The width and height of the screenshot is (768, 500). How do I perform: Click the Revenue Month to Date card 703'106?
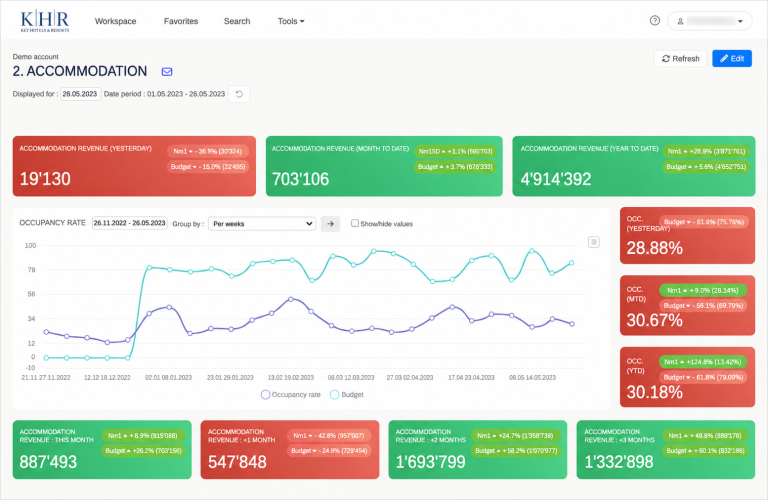point(384,167)
